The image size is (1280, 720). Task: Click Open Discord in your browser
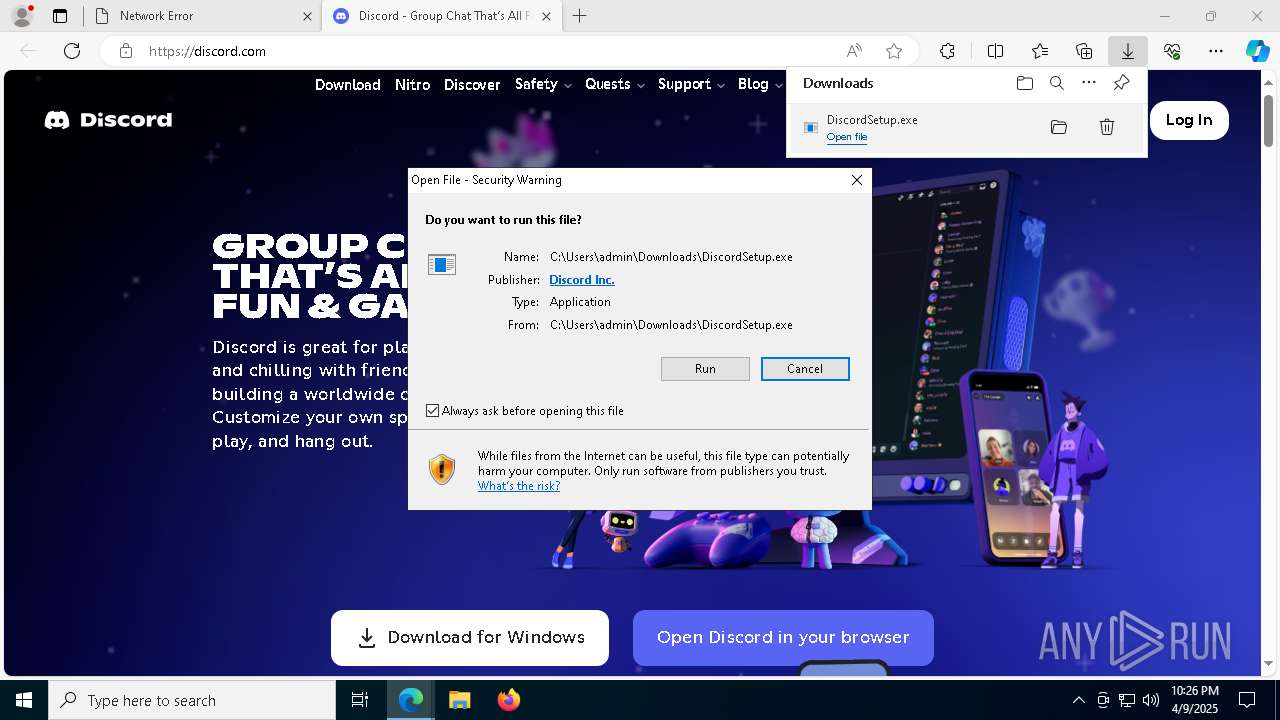[x=783, y=638]
